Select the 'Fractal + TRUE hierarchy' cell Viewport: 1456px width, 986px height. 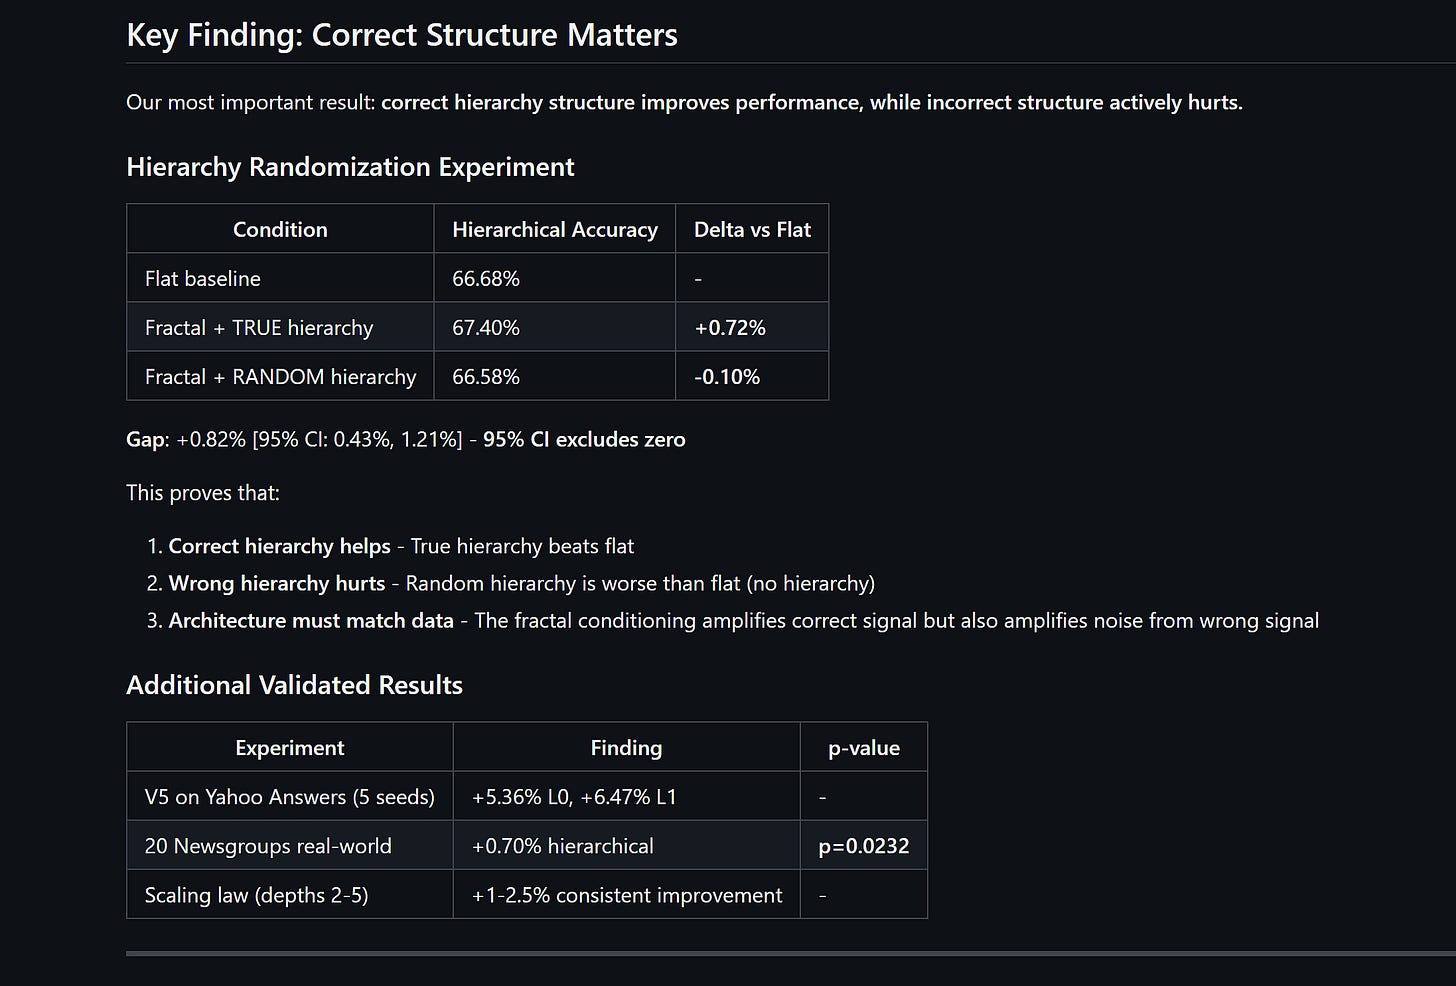259,327
